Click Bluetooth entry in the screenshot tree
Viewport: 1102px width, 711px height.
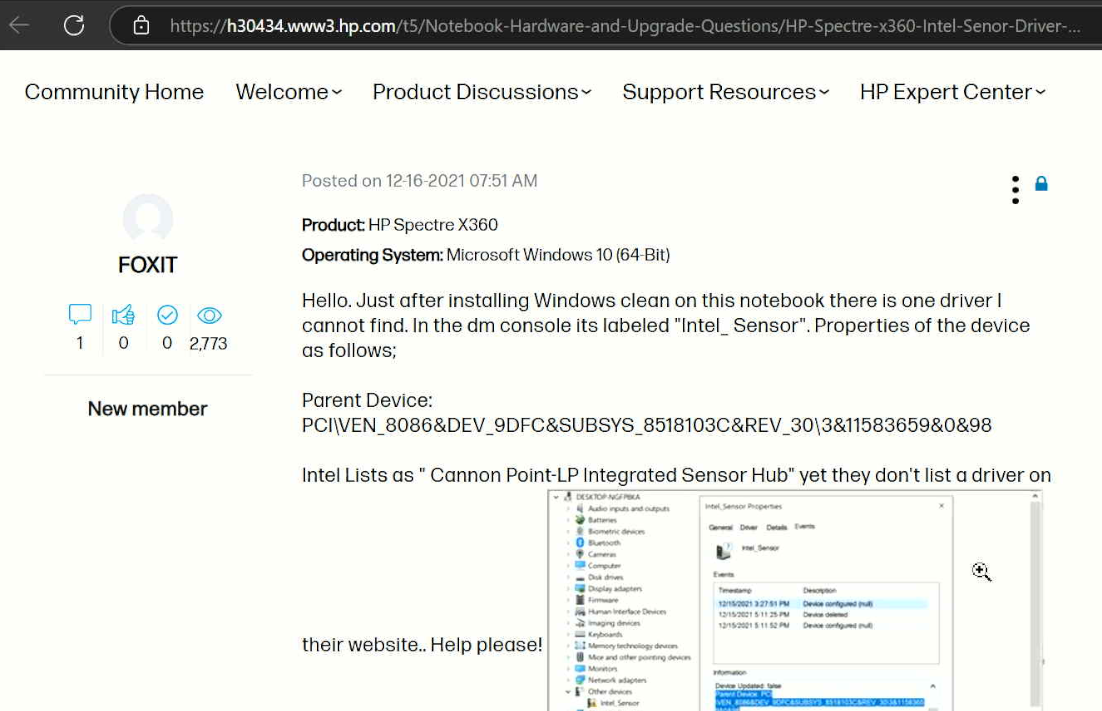[x=604, y=543]
